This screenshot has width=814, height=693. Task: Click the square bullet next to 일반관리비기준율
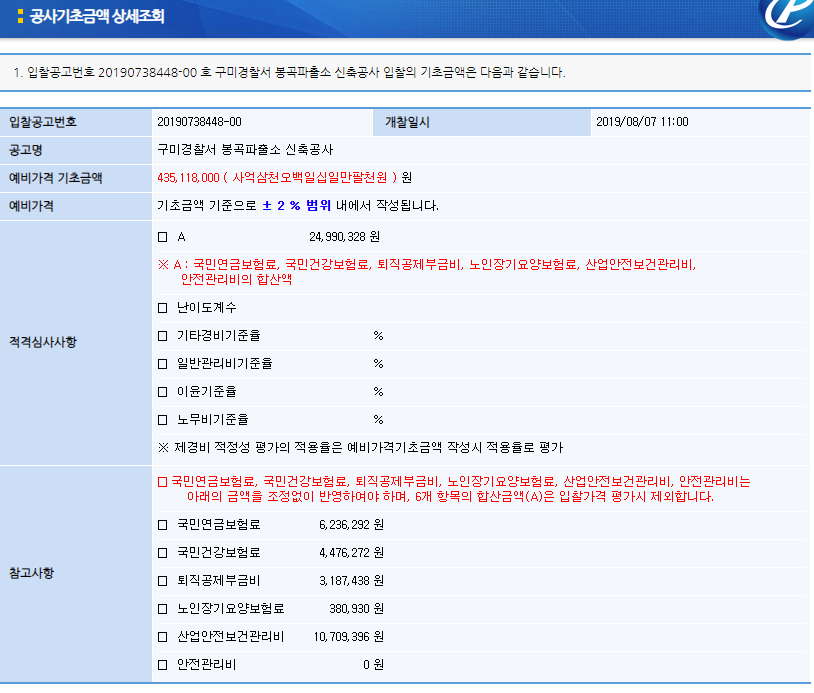click(162, 364)
